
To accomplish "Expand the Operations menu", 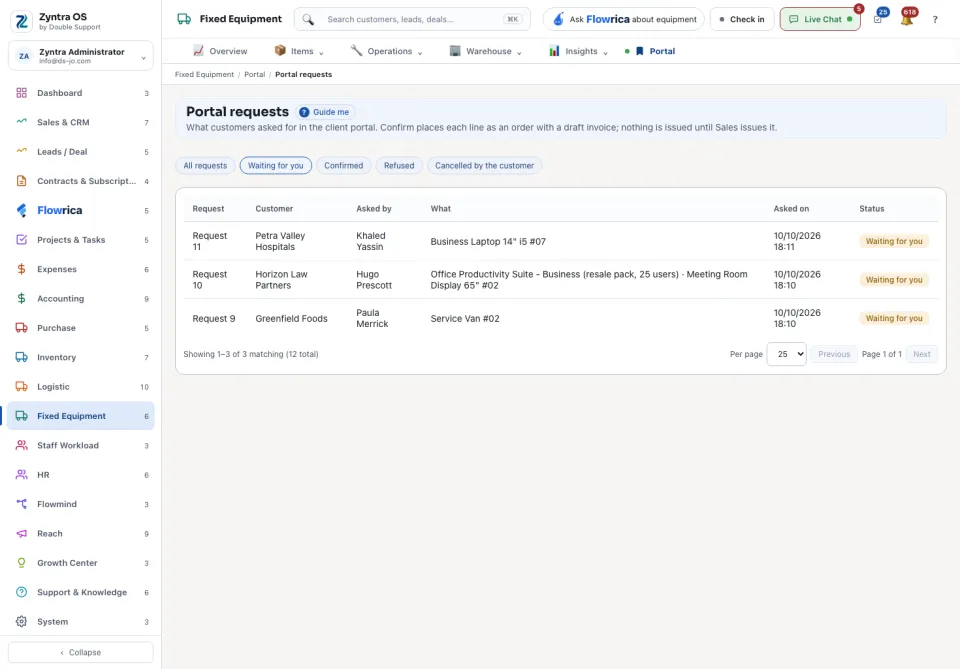I will (386, 51).
